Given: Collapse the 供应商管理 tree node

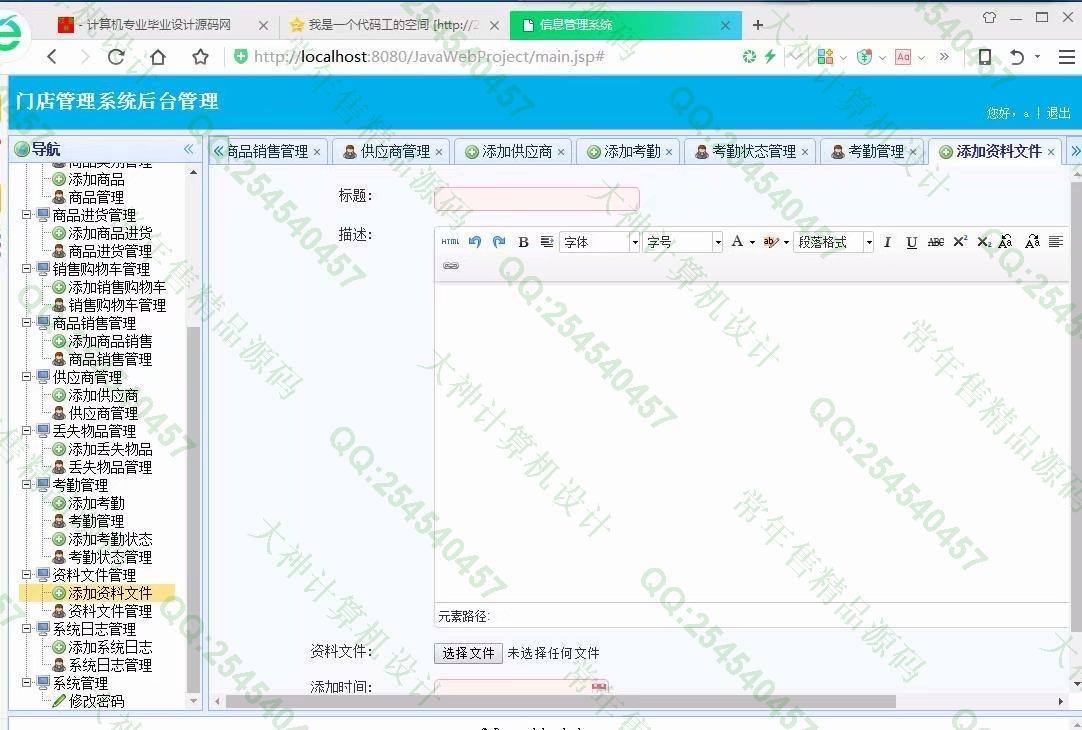Looking at the screenshot, I should point(26,377).
